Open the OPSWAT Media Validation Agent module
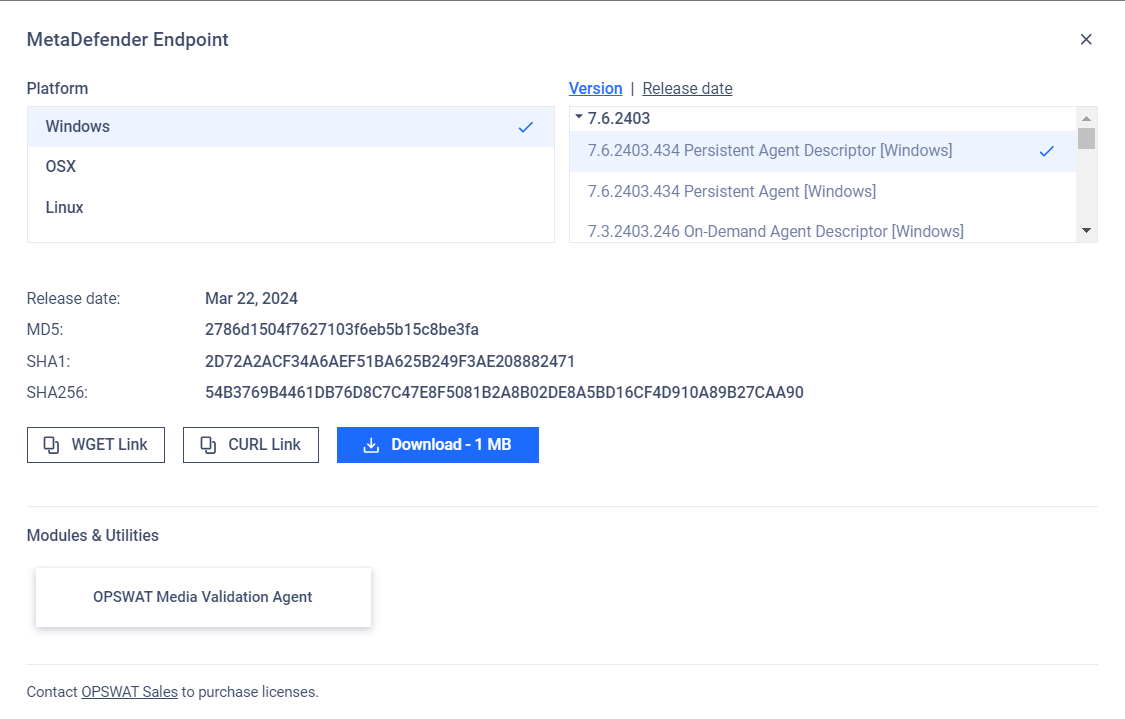The height and width of the screenshot is (719, 1125). [203, 597]
